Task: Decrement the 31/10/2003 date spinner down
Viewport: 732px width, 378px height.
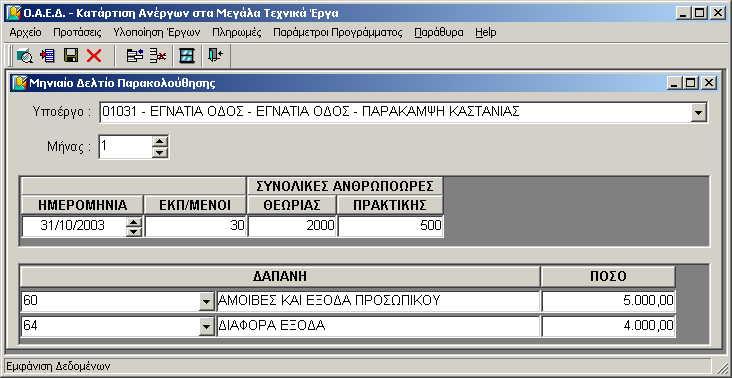Action: [x=134, y=231]
